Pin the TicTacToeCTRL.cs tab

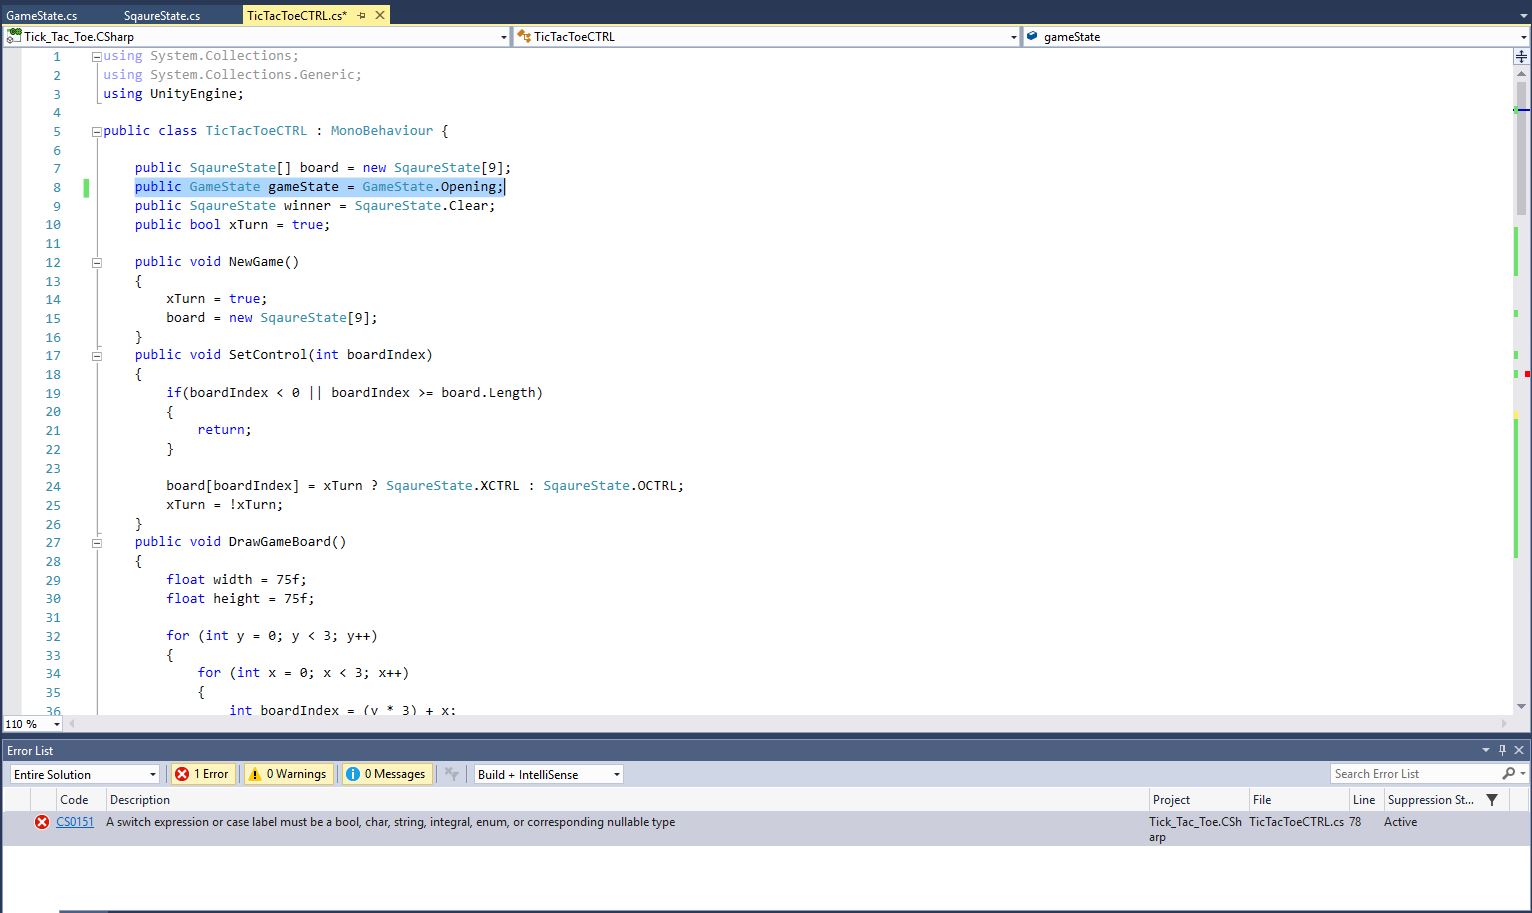tap(362, 15)
